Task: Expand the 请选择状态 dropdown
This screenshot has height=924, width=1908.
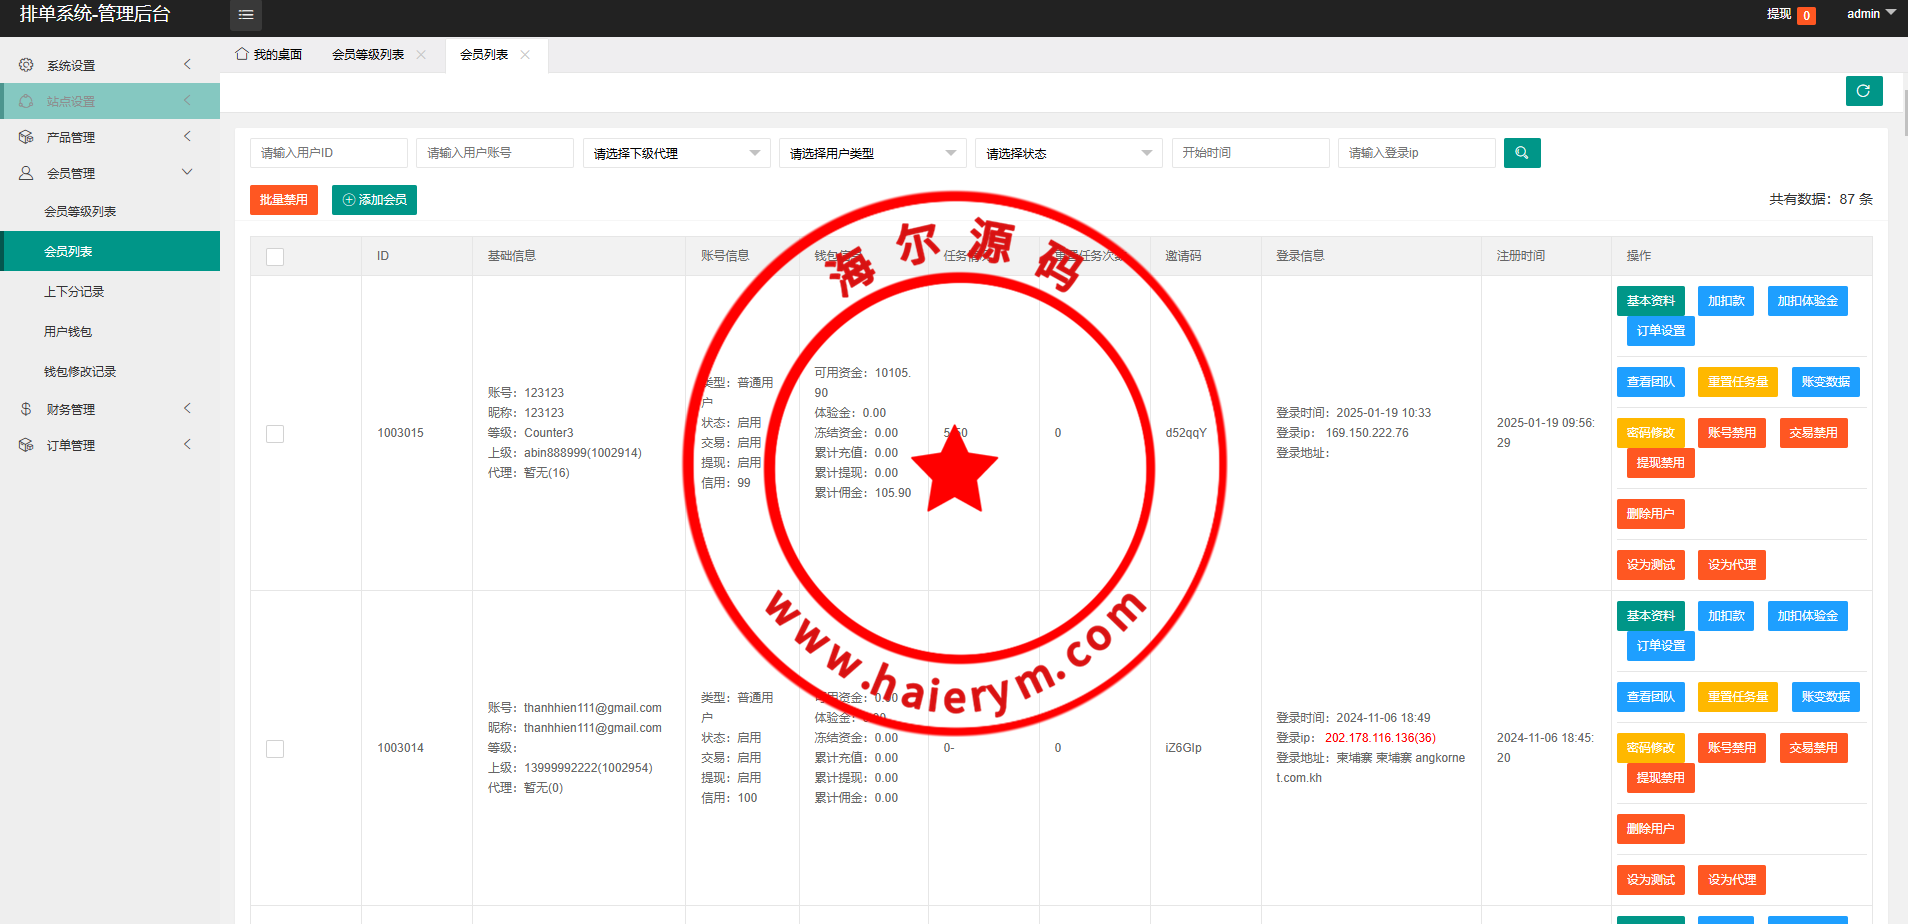Action: pos(1068,153)
